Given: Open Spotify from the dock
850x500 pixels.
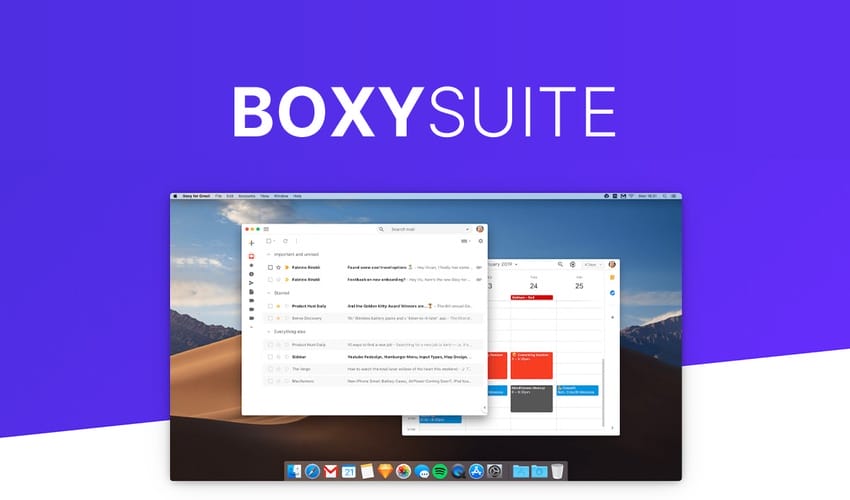Looking at the screenshot, I should [x=440, y=471].
